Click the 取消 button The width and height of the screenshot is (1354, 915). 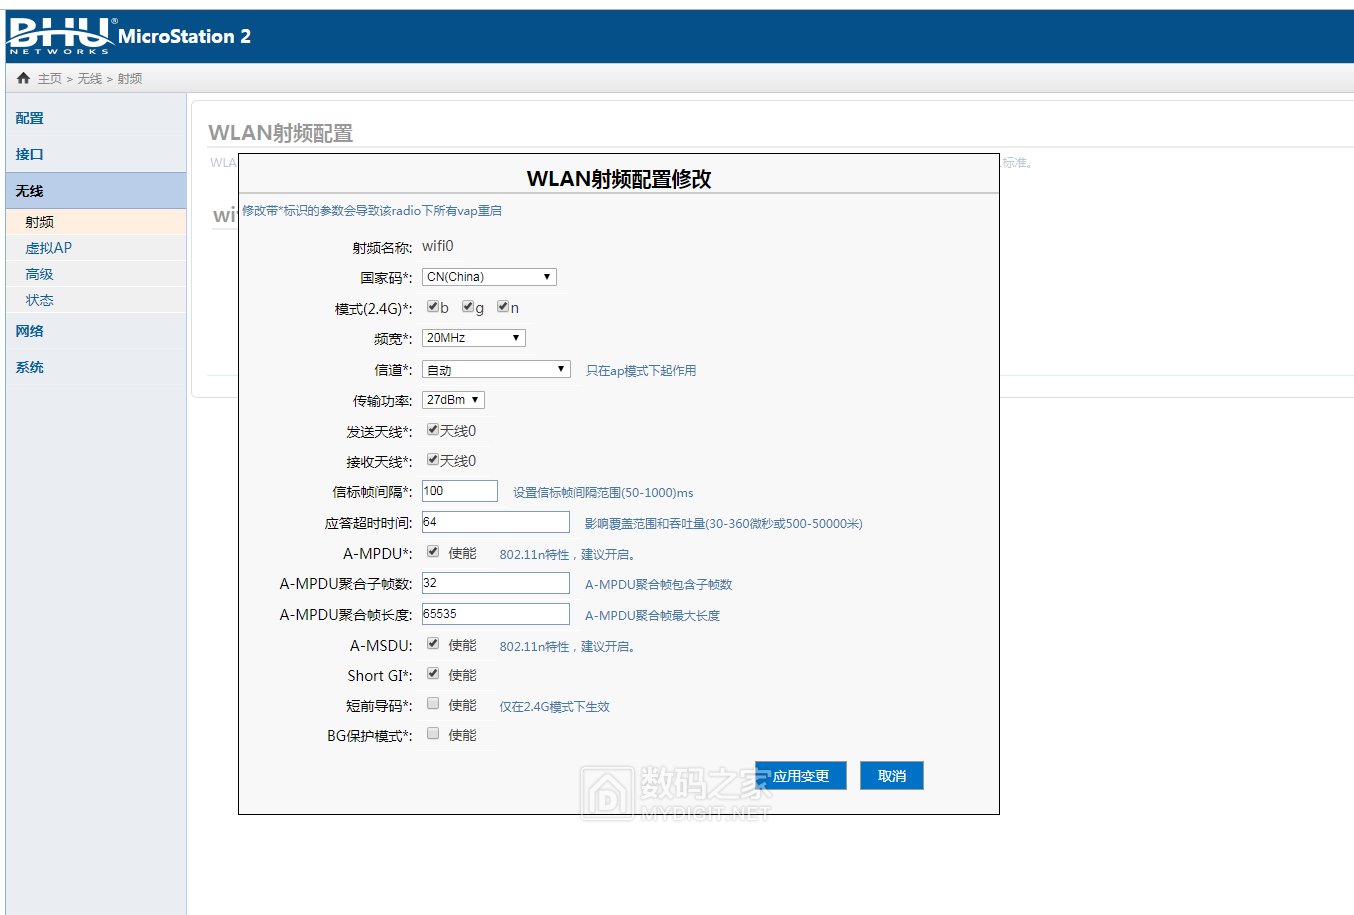tap(891, 774)
